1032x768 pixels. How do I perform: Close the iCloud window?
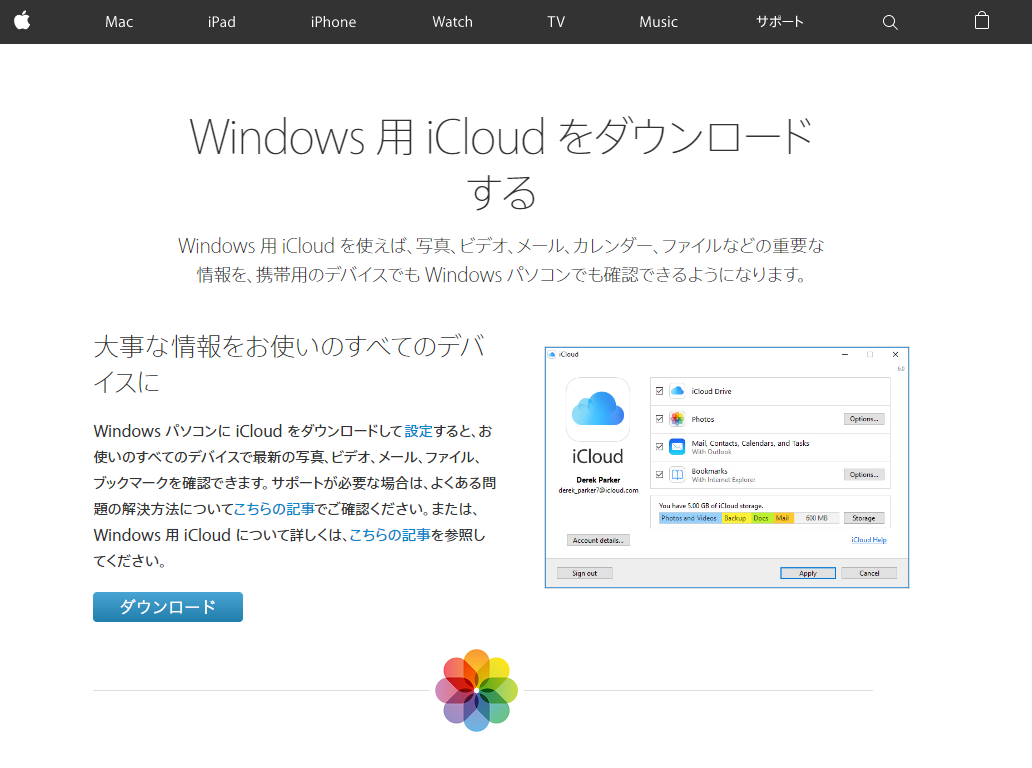(x=895, y=354)
